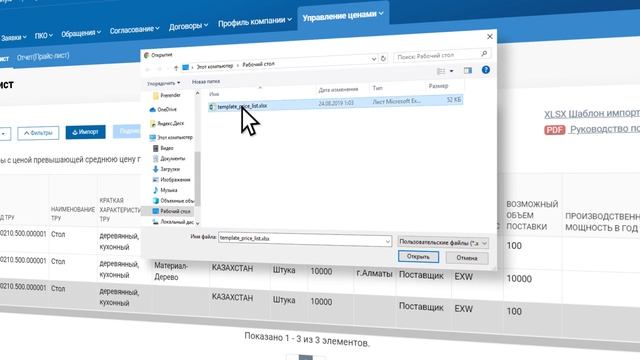Select the Prerender folder in sidebar
This screenshot has width=640, height=360.
point(167,96)
